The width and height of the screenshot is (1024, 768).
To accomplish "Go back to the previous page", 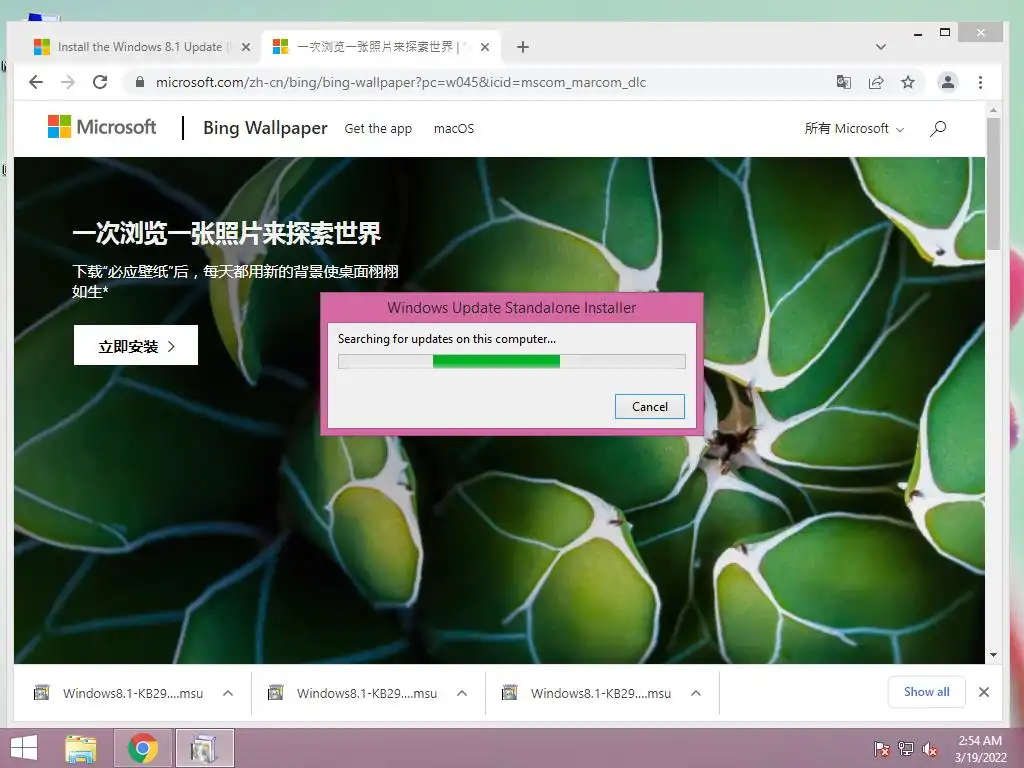I will point(36,82).
